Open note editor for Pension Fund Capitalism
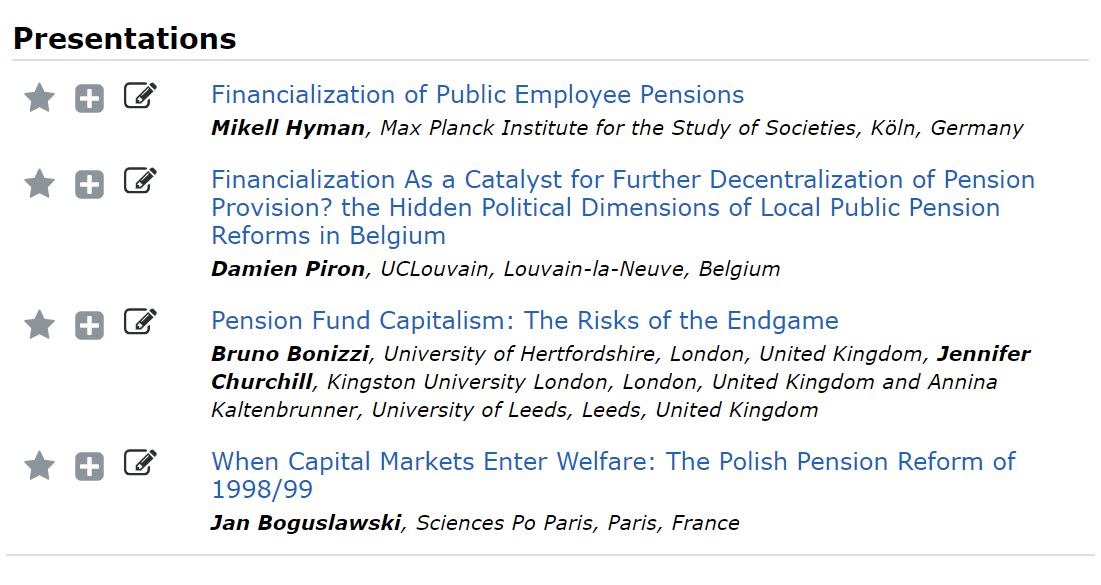Screen dimensions: 1101x585 click(140, 322)
